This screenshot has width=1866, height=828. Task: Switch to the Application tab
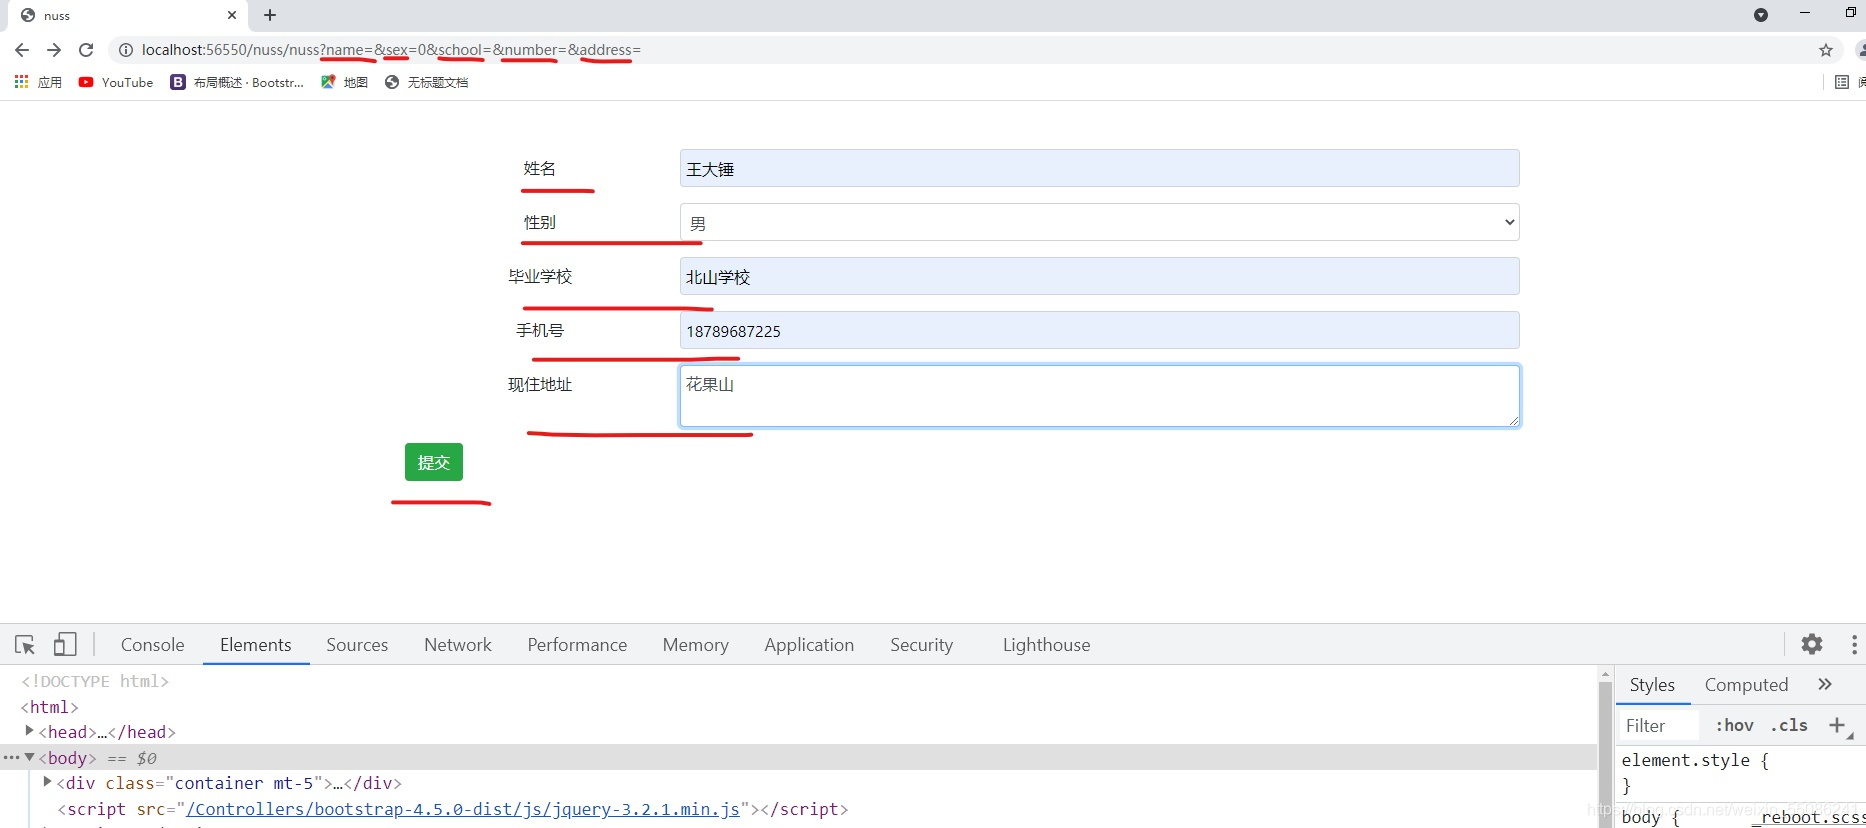pyautogui.click(x=809, y=645)
